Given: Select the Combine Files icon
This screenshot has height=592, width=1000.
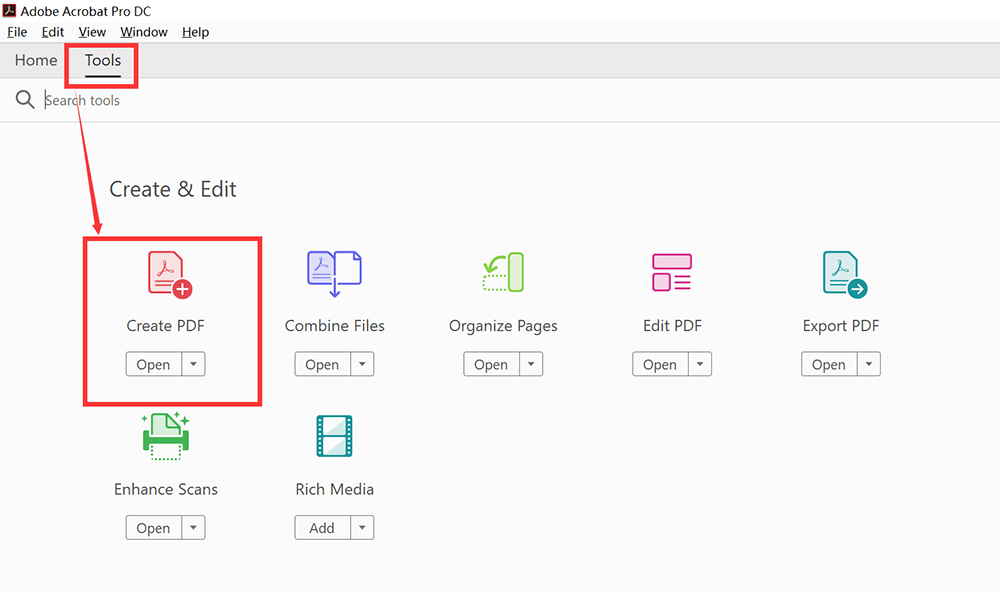Looking at the screenshot, I should click(x=334, y=274).
